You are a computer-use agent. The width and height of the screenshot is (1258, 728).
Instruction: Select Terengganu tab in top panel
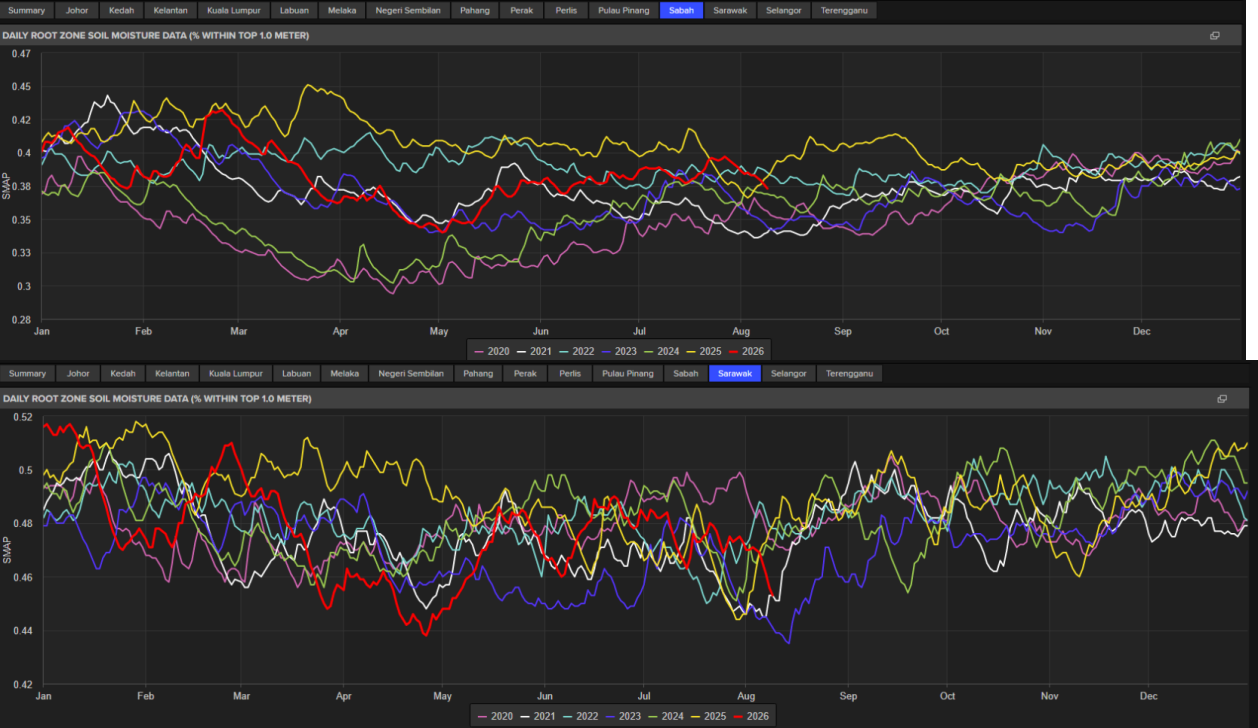843,11
